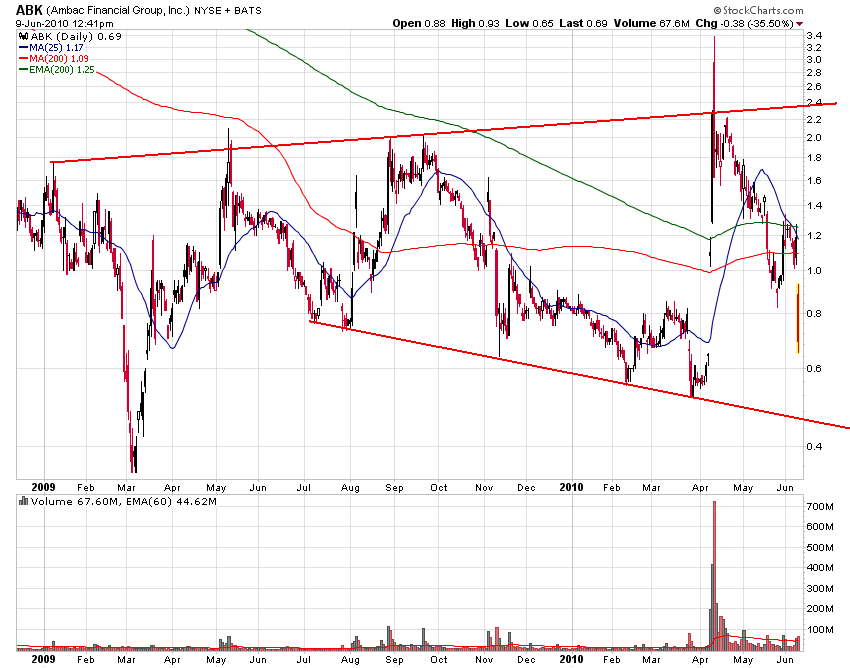
Task: Click the blue MA(25) 1.17 legend entry
Action: point(51,48)
